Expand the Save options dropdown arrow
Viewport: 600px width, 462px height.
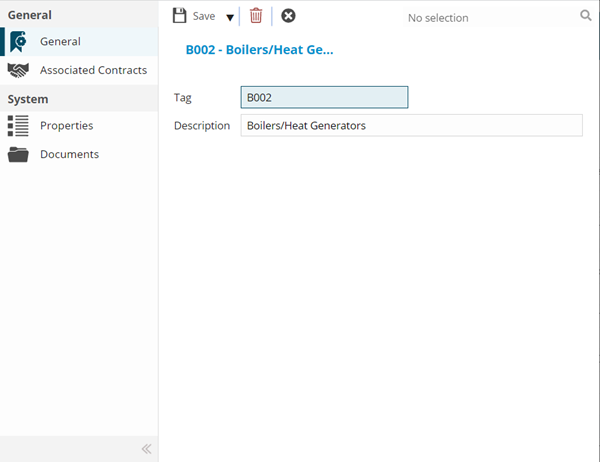click(x=229, y=17)
